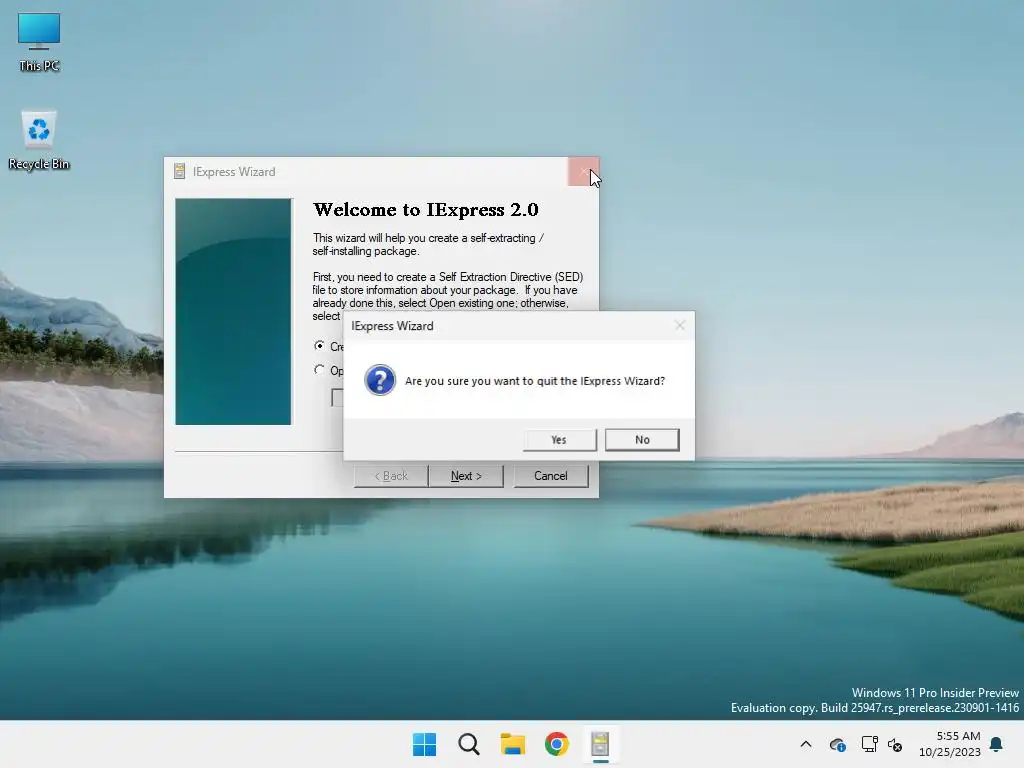Open Google Chrome from the taskbar
Screen dimensions: 1024x768
coord(556,744)
